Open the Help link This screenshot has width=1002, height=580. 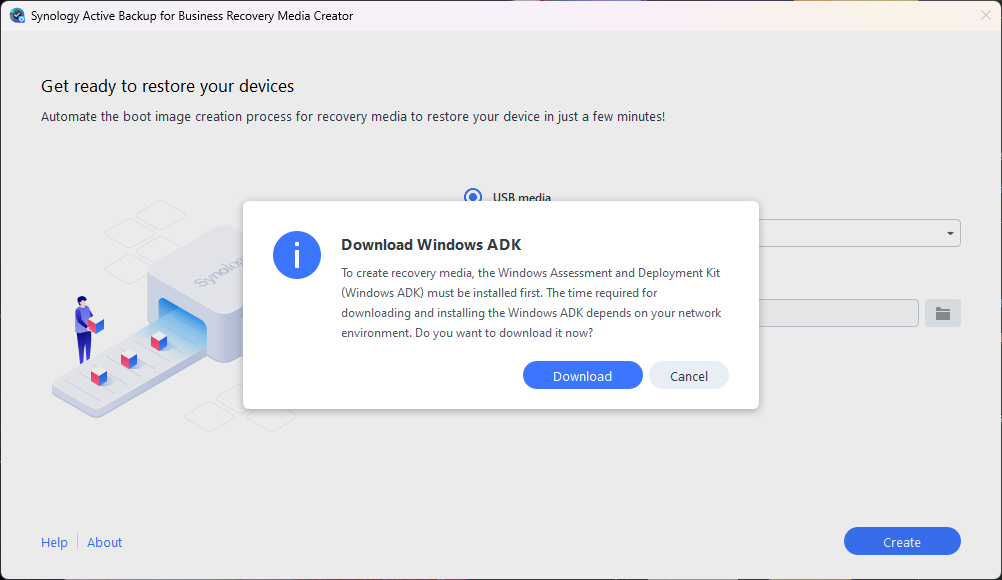(x=54, y=542)
